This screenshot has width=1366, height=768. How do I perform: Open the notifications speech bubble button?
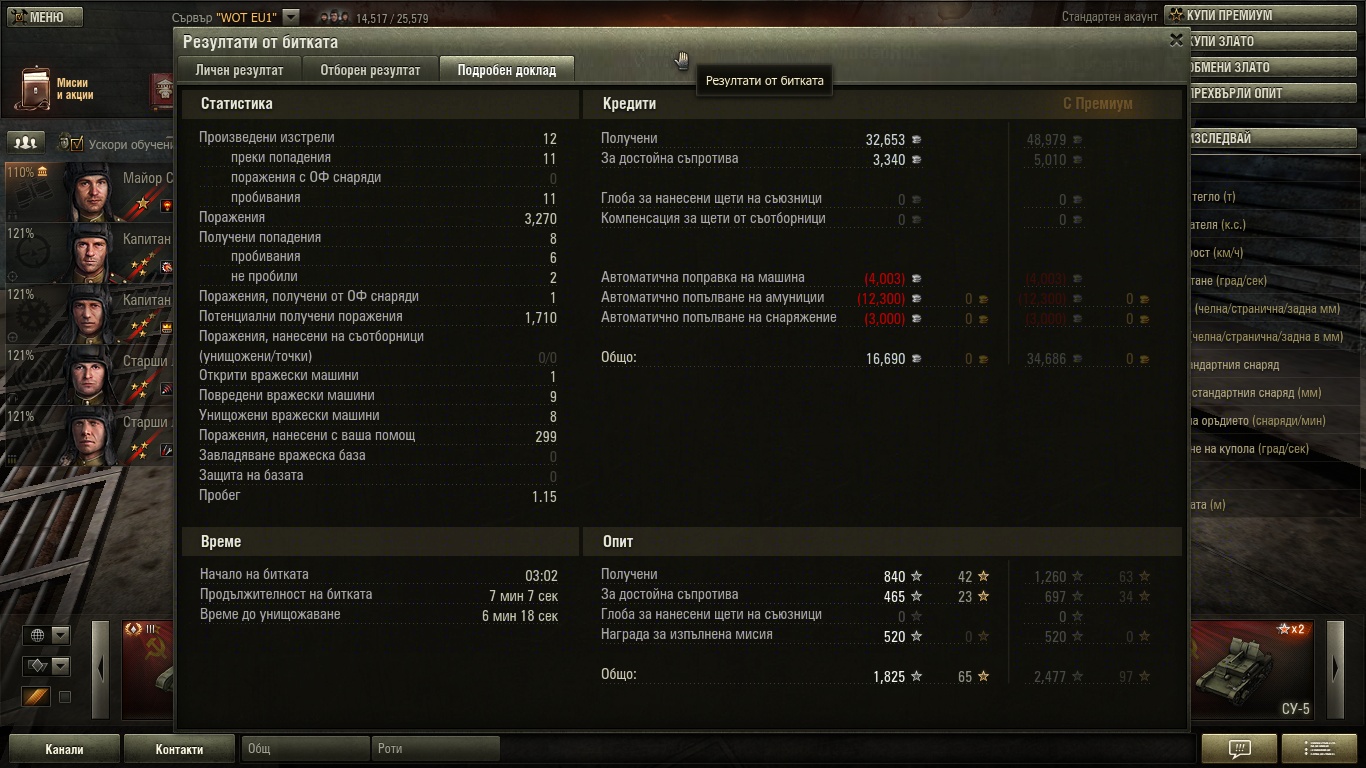pyautogui.click(x=1239, y=748)
